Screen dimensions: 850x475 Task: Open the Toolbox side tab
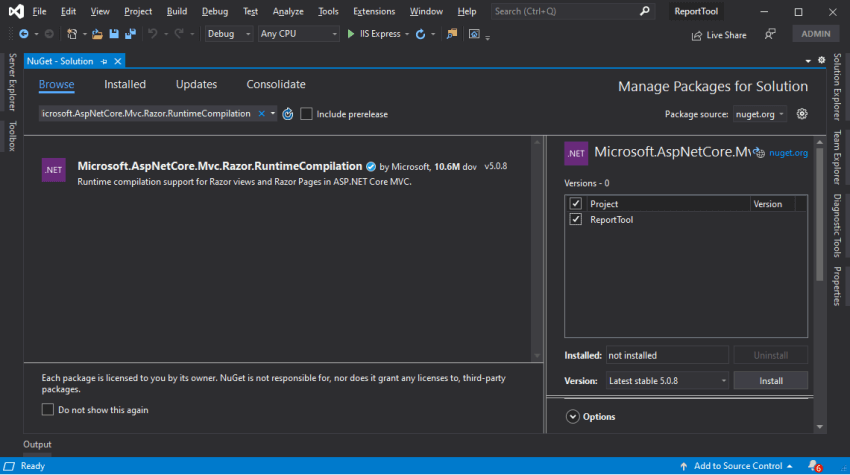tap(12, 136)
